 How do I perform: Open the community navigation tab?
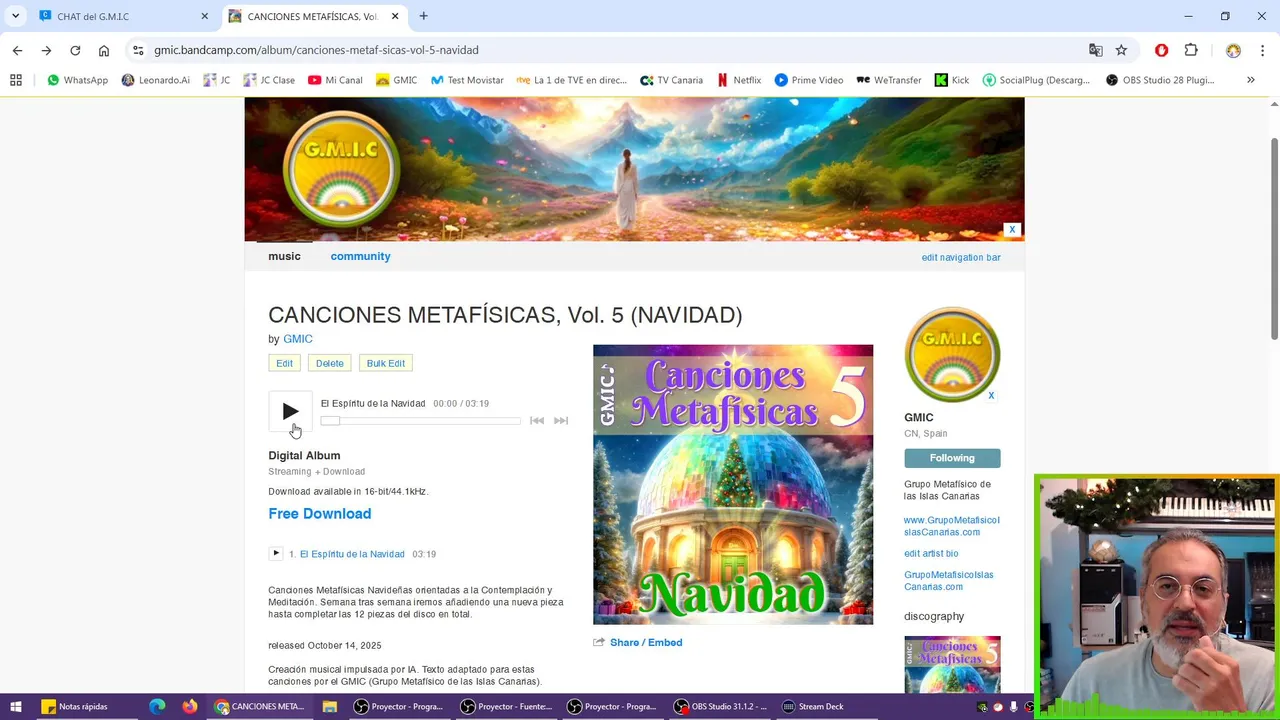pyautogui.click(x=360, y=256)
